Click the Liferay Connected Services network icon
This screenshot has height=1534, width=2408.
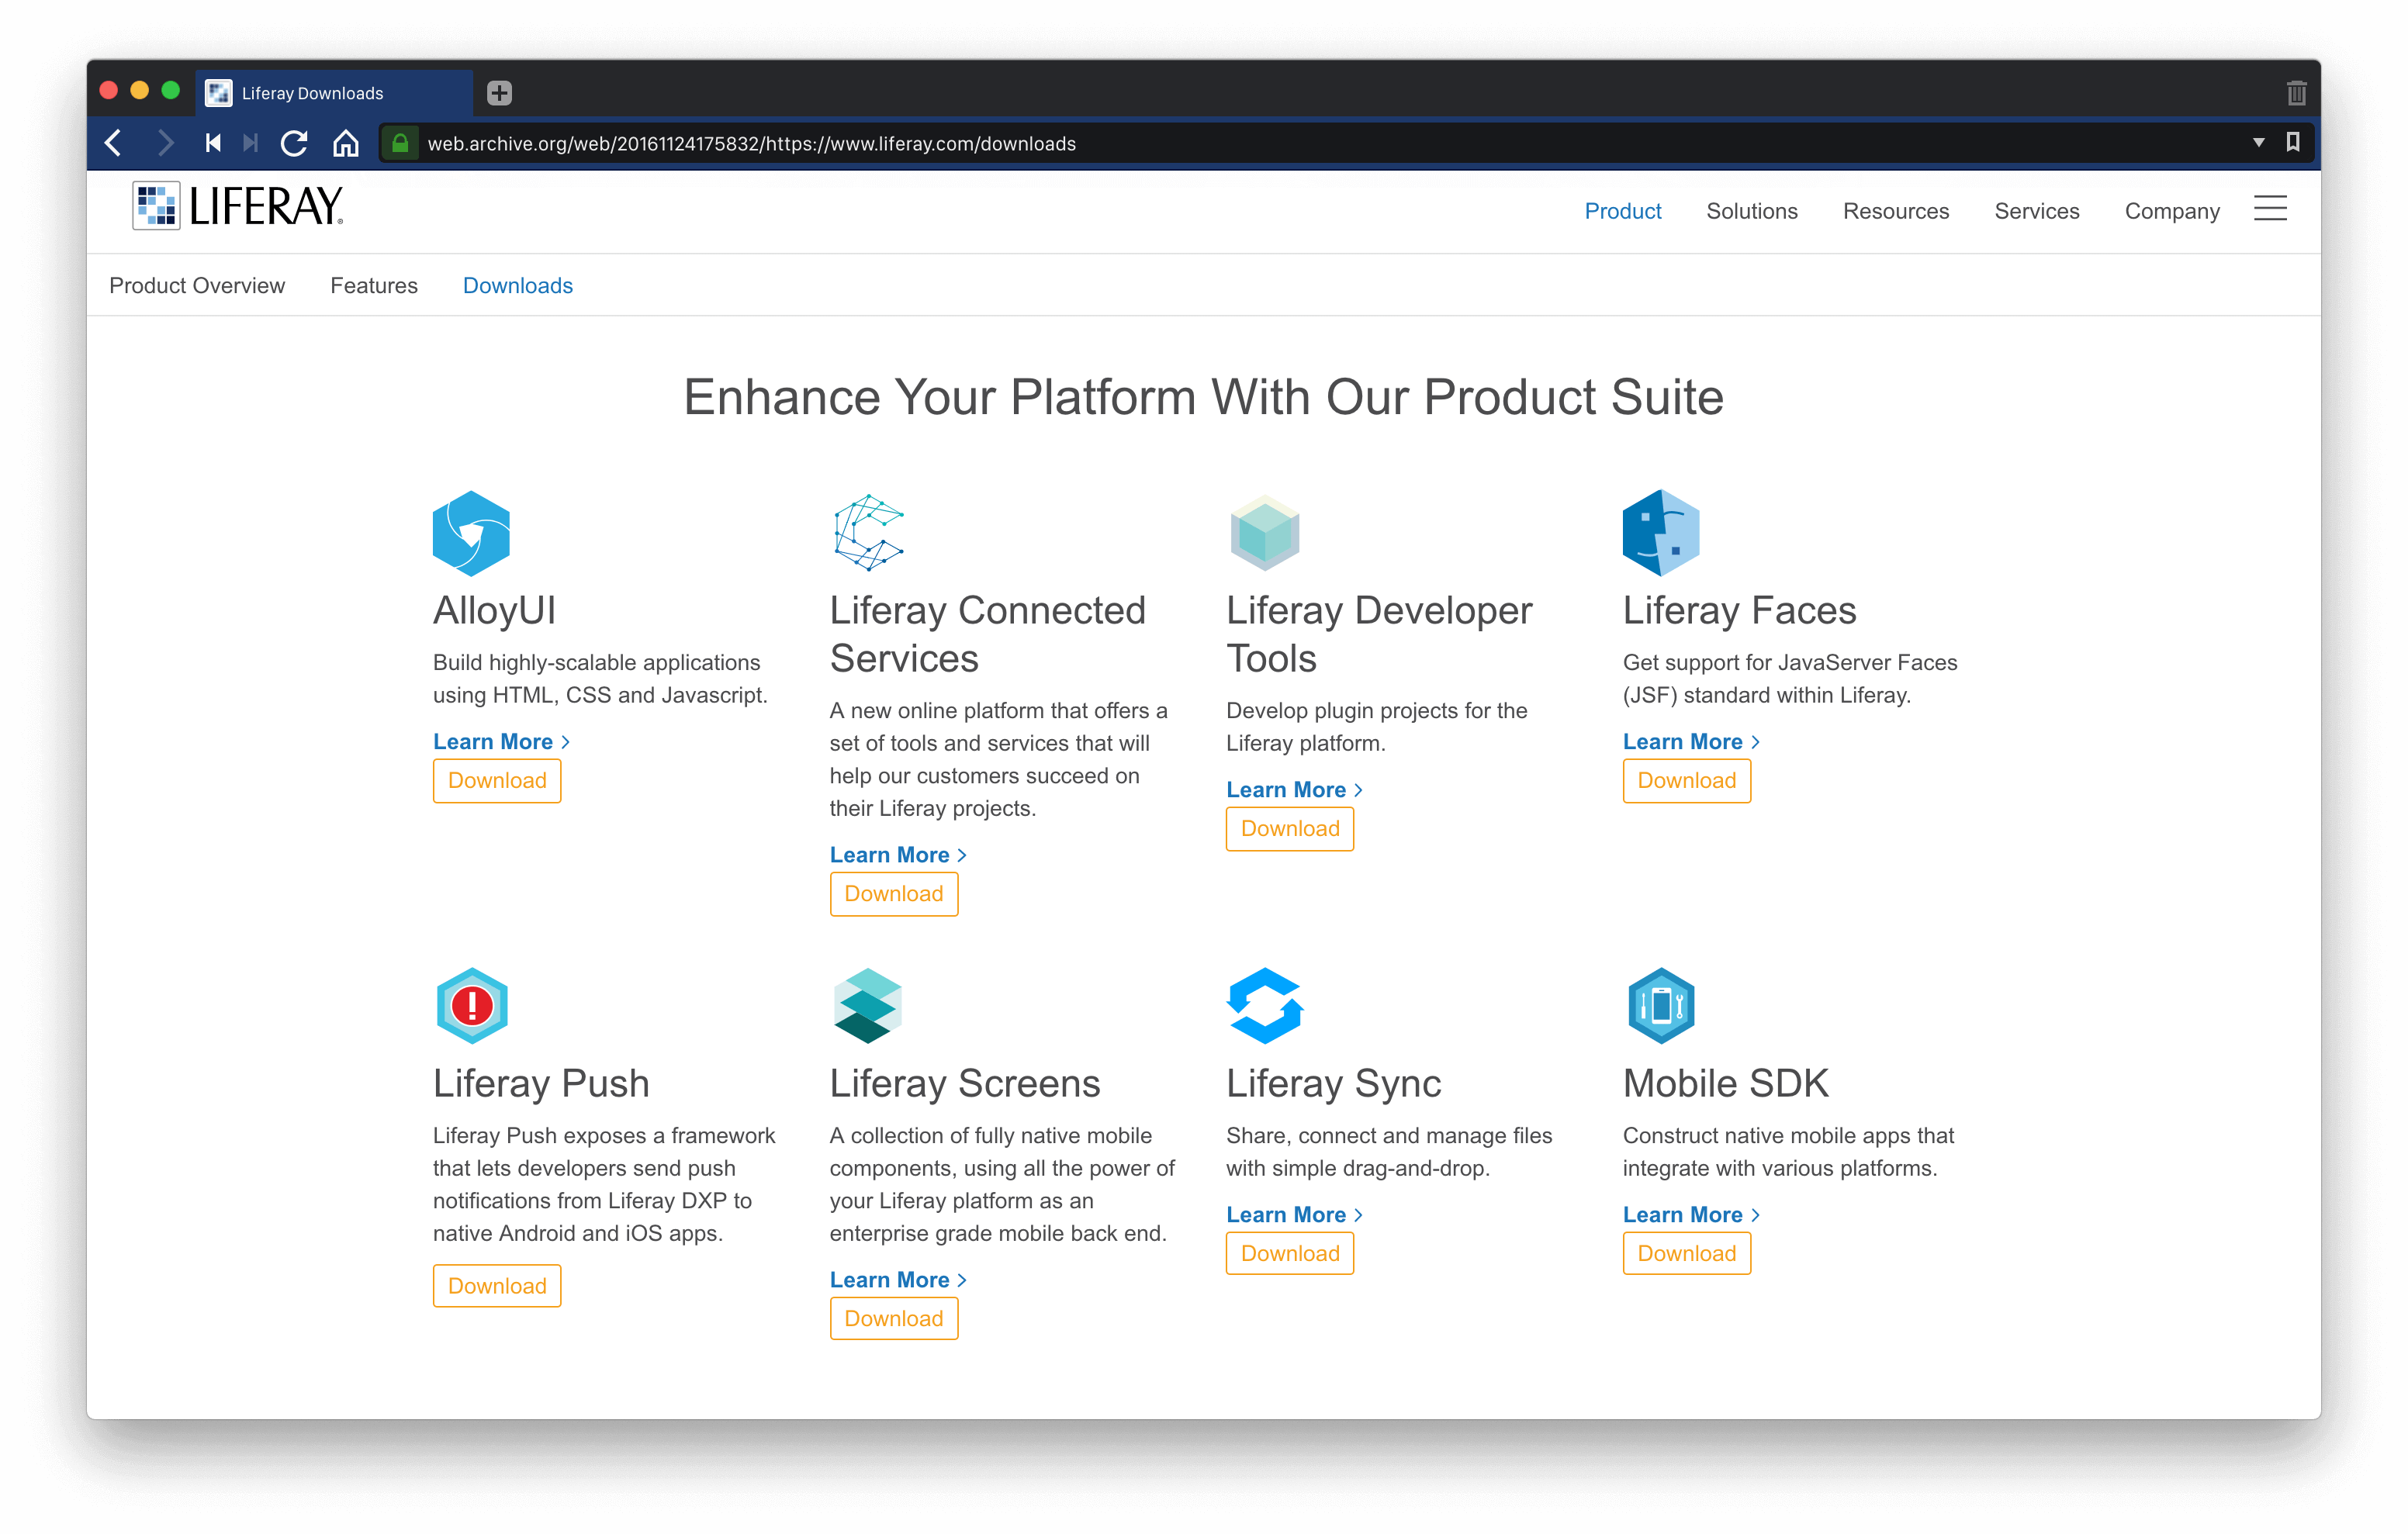pos(867,532)
